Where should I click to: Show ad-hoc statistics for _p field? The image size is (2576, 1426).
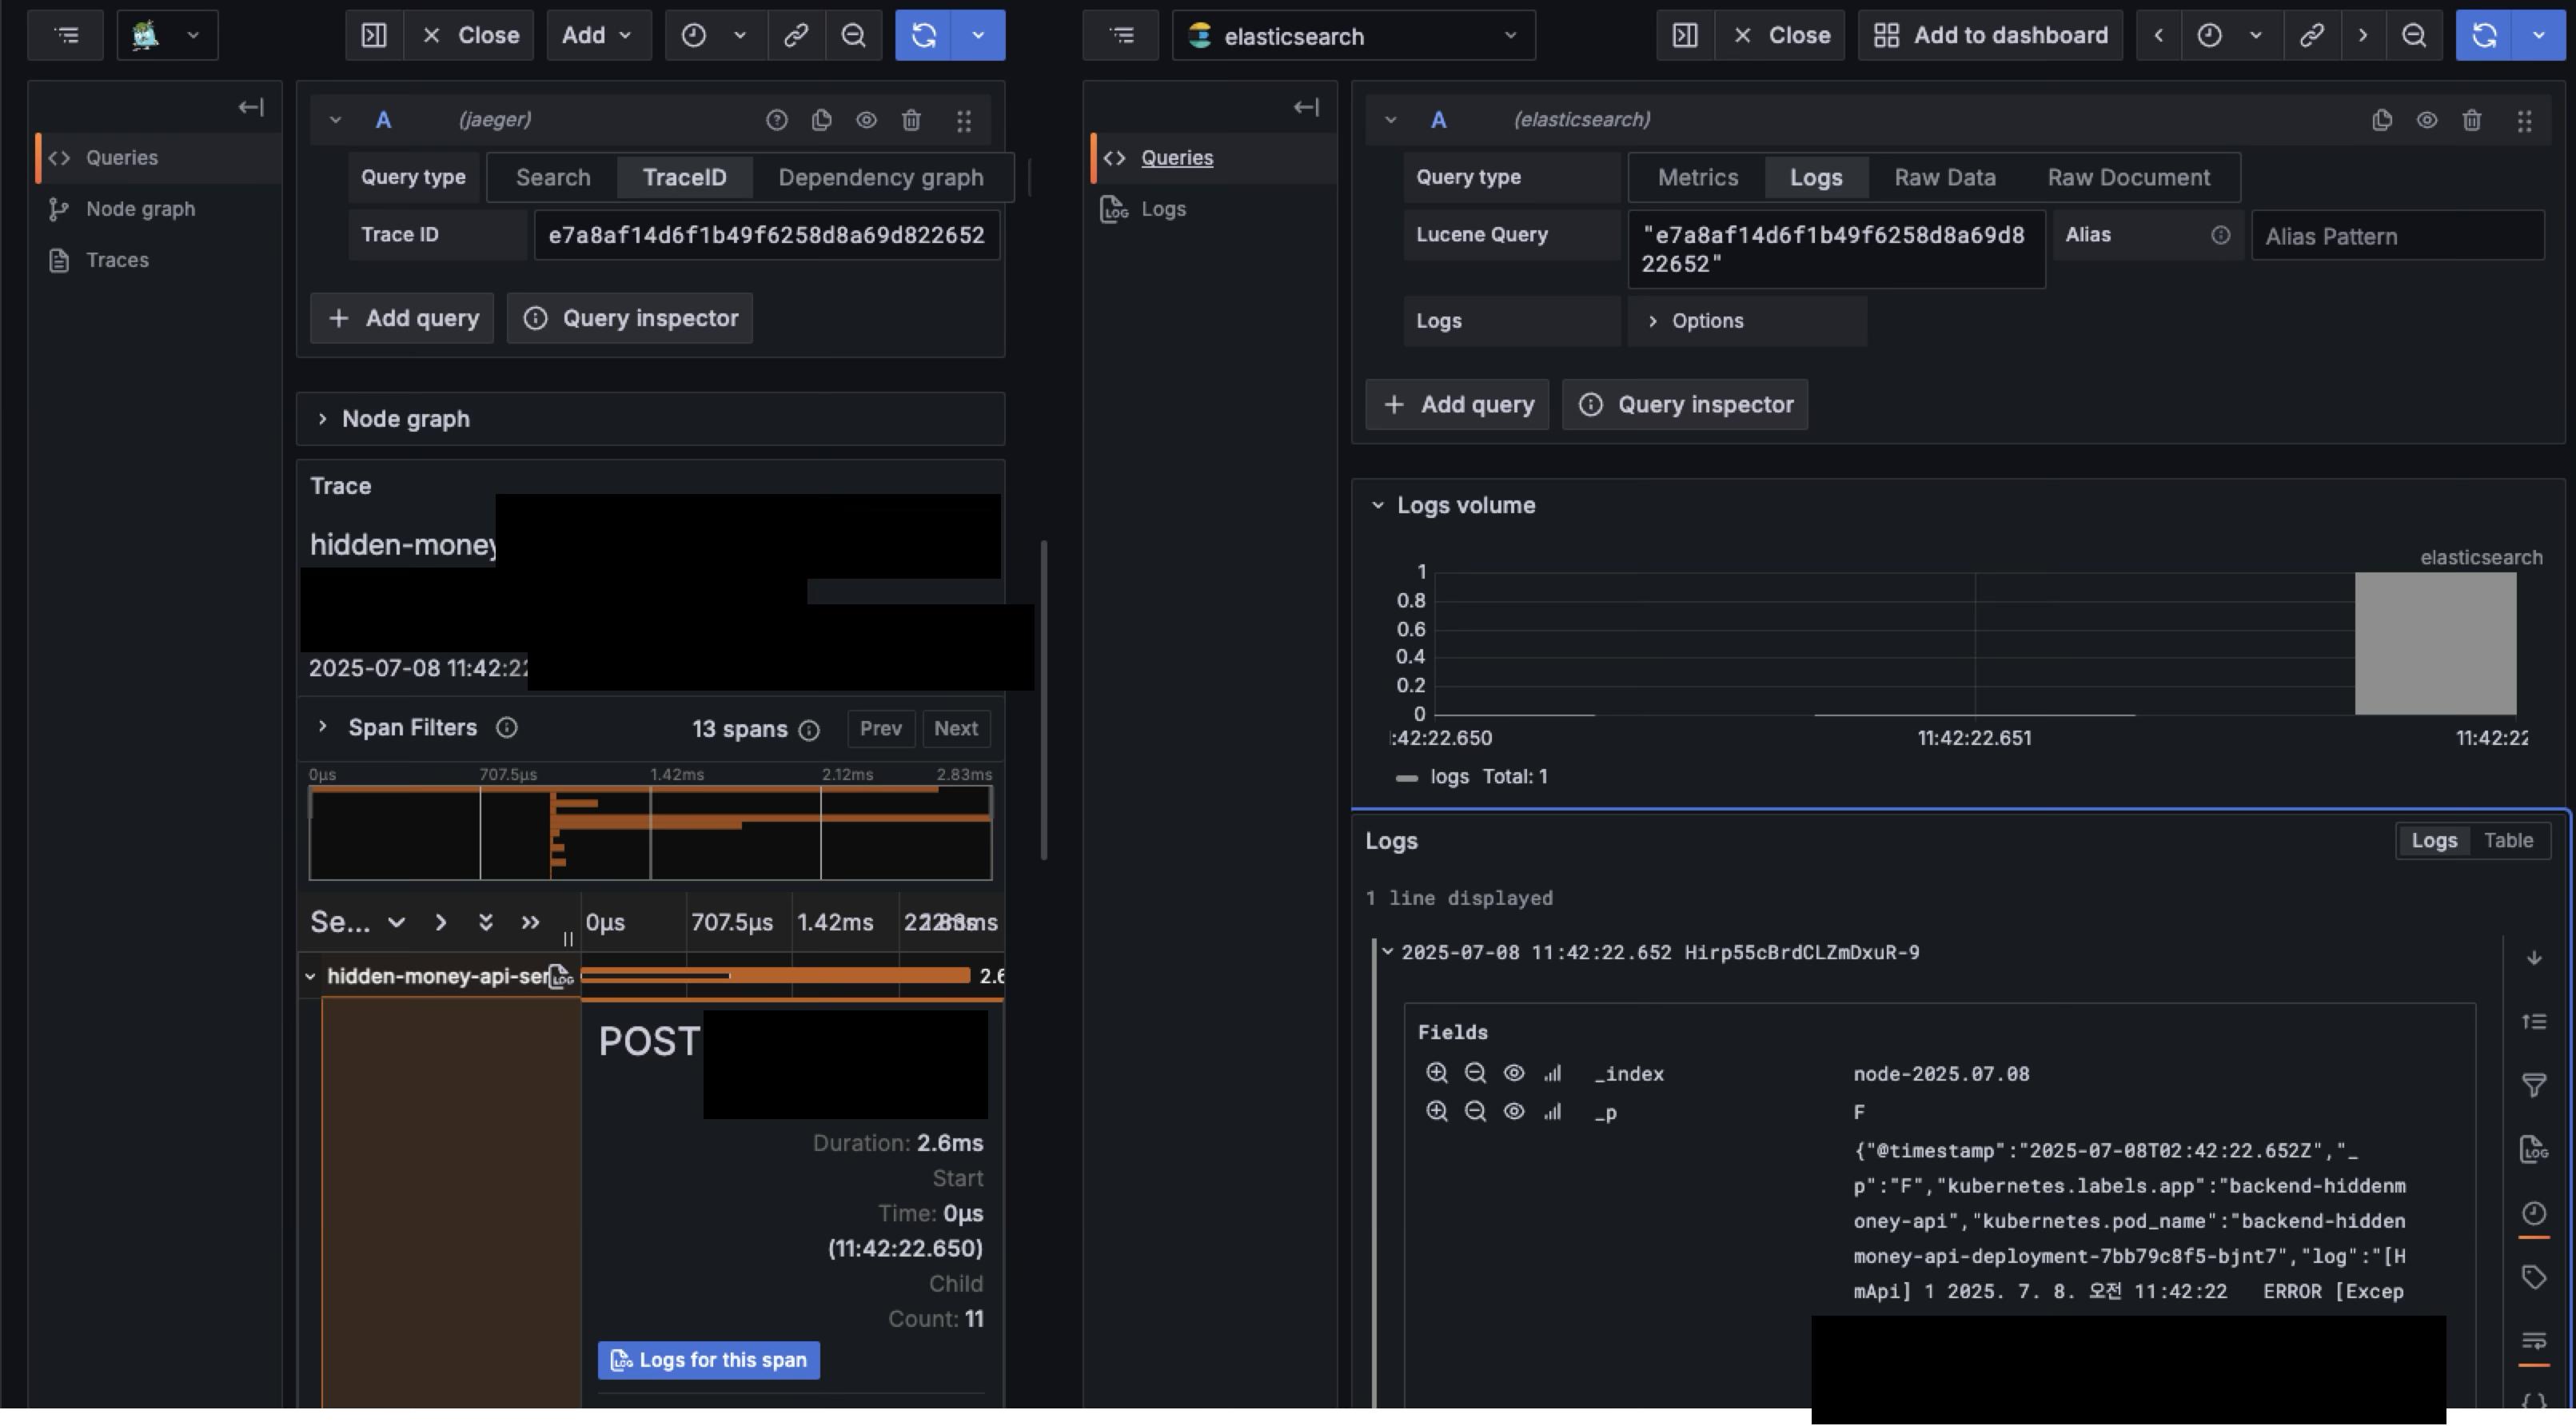click(x=1552, y=1112)
